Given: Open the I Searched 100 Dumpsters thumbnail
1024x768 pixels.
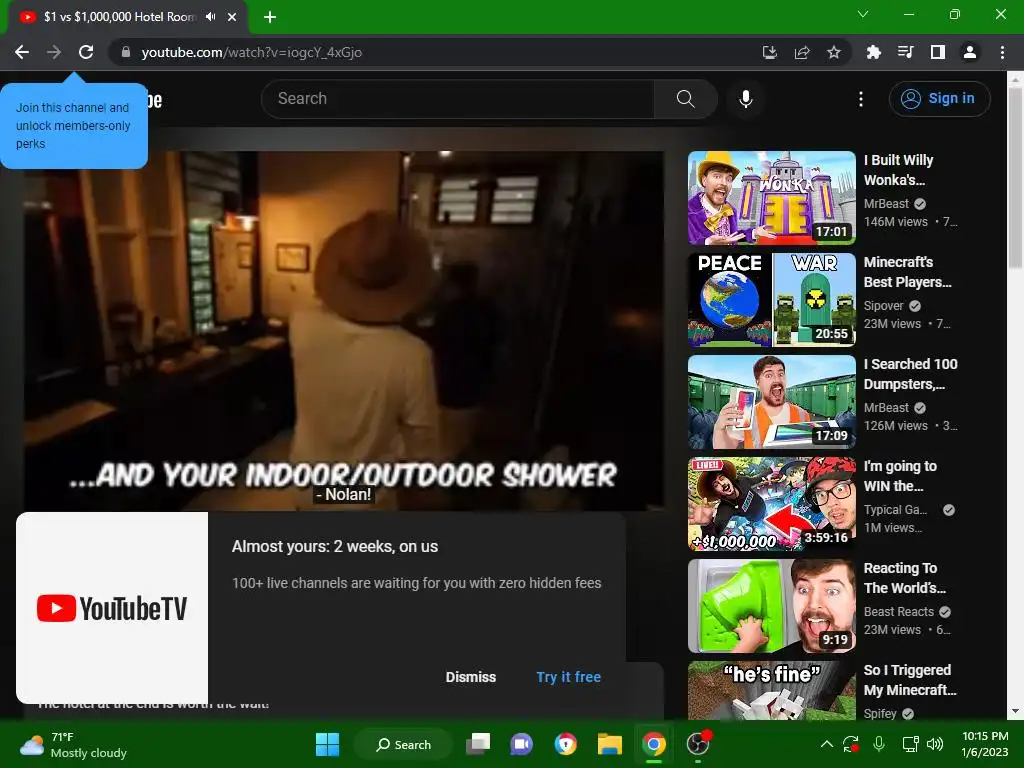Looking at the screenshot, I should tap(772, 402).
